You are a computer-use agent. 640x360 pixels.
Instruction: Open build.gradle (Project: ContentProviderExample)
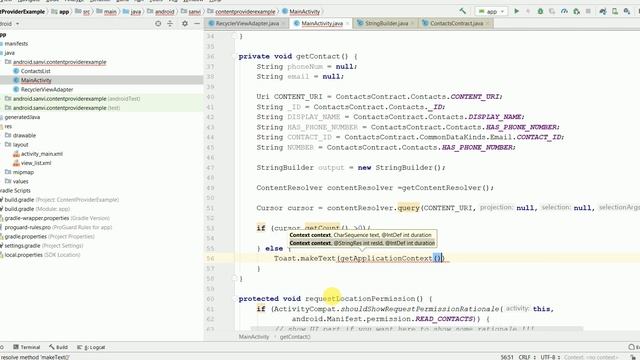[61, 200]
